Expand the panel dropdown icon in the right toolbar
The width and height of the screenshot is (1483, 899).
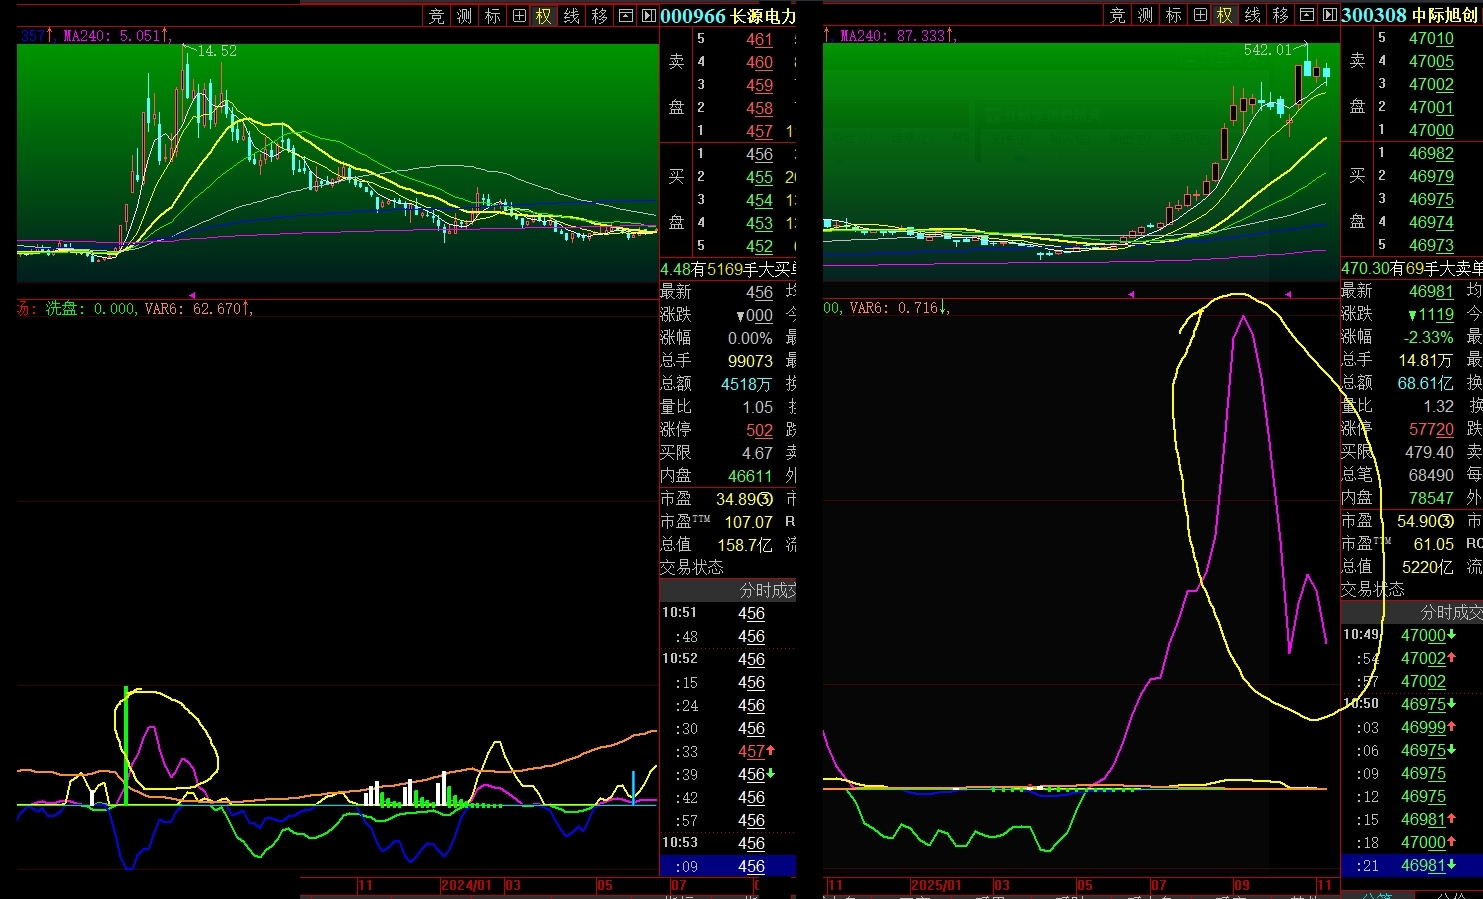[1307, 16]
